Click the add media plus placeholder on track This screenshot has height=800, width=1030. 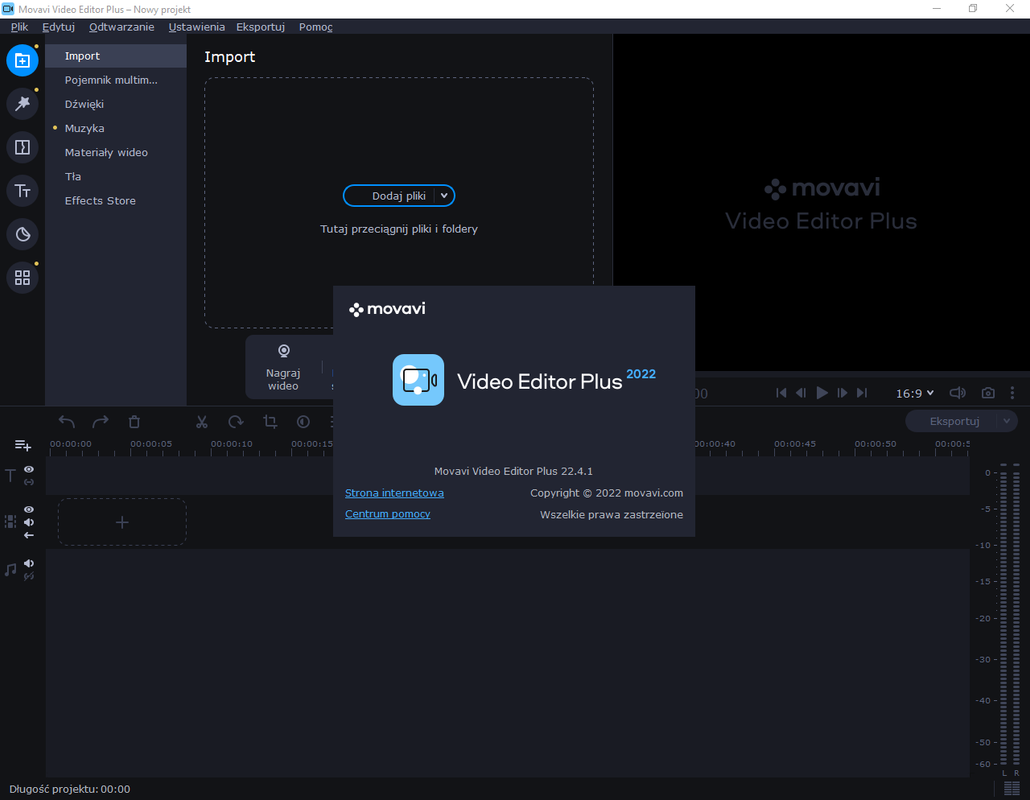(122, 522)
